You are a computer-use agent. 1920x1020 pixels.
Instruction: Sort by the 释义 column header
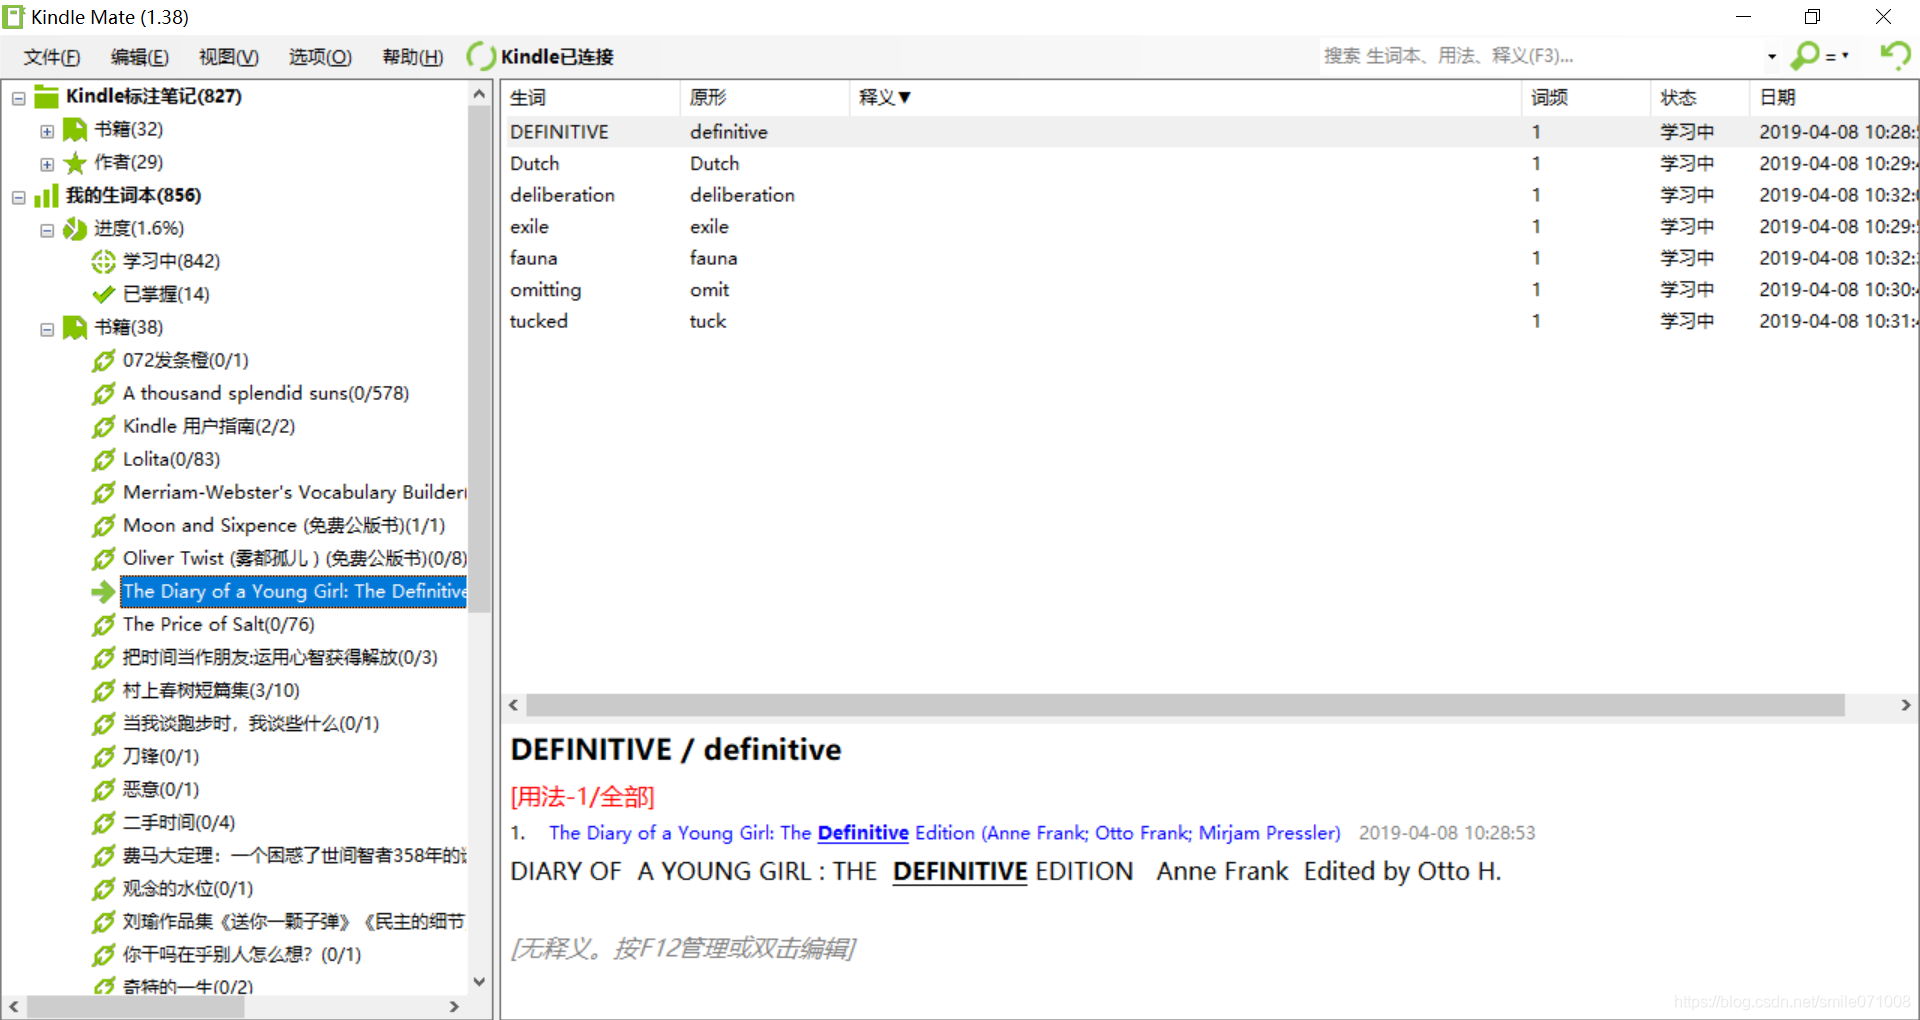point(1185,97)
